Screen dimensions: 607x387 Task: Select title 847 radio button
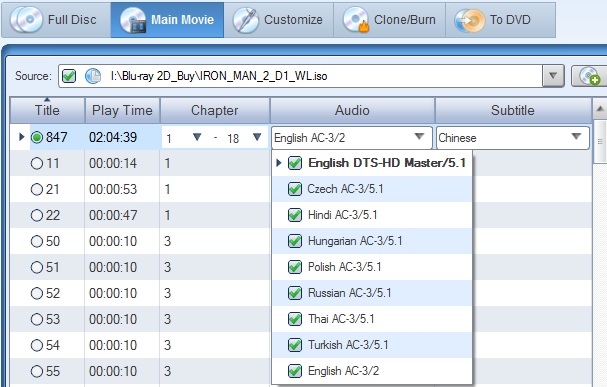[37, 137]
